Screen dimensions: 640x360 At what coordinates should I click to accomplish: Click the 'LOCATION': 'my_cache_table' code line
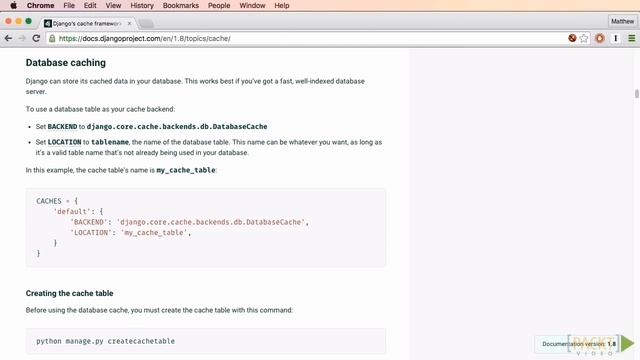pos(131,233)
